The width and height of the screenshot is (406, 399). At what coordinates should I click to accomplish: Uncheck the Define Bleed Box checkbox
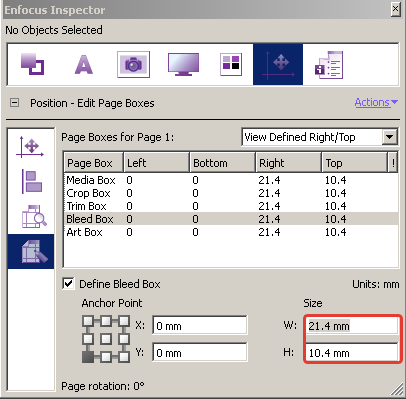point(68,284)
